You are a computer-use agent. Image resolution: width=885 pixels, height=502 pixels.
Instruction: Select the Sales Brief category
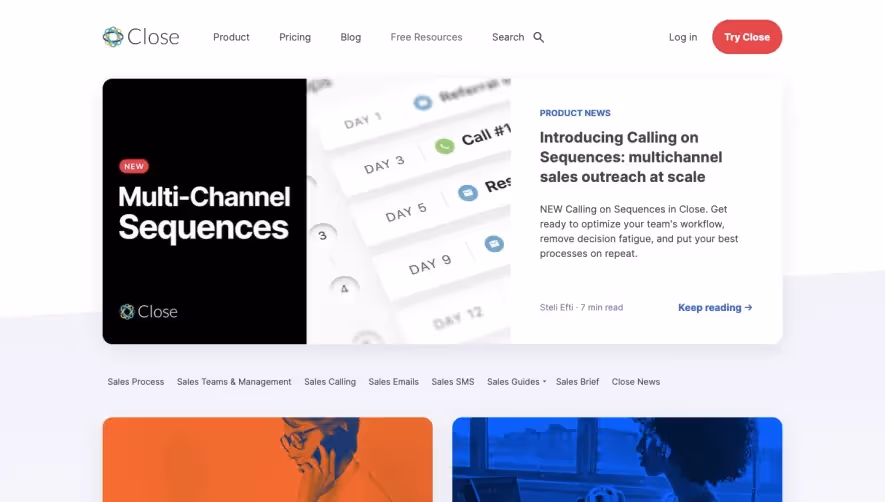(577, 382)
